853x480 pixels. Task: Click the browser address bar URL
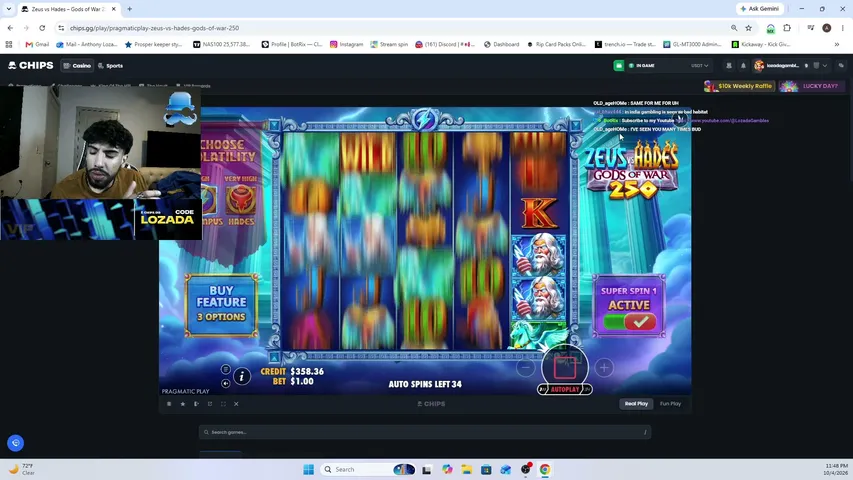154,28
